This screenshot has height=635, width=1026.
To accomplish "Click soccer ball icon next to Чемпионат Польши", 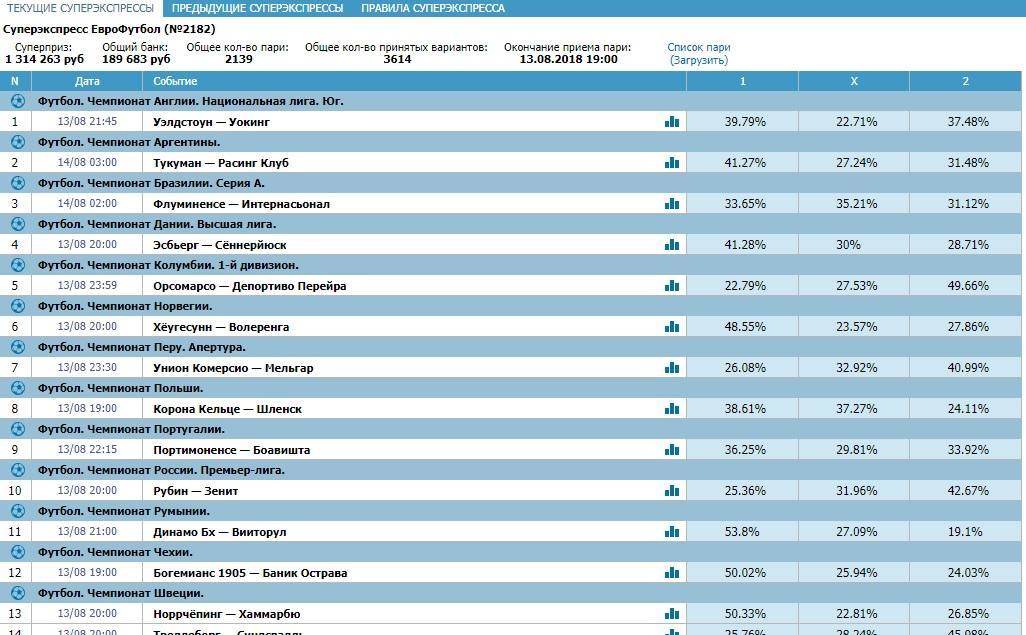I will [17, 388].
